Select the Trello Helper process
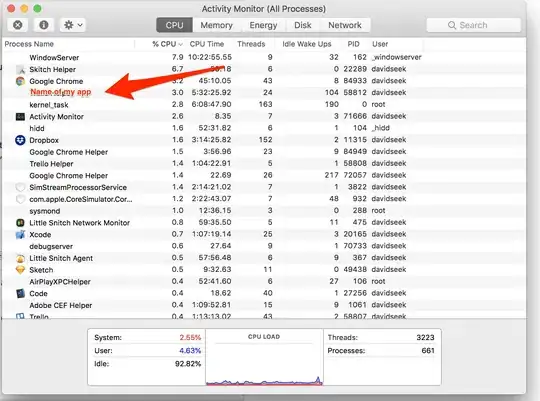The image size is (540, 401). pyautogui.click(x=264, y=163)
